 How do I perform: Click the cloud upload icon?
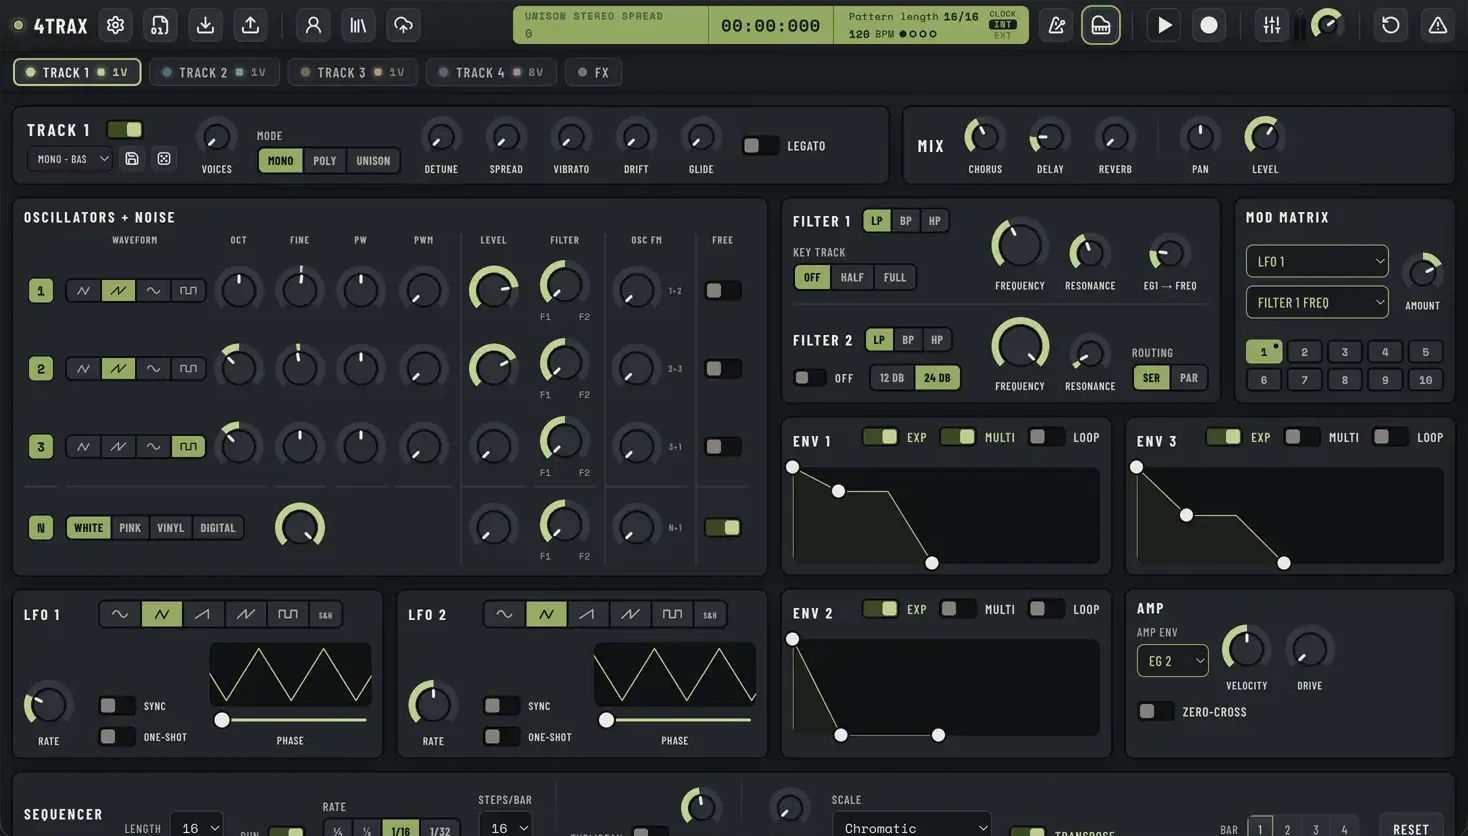[403, 26]
